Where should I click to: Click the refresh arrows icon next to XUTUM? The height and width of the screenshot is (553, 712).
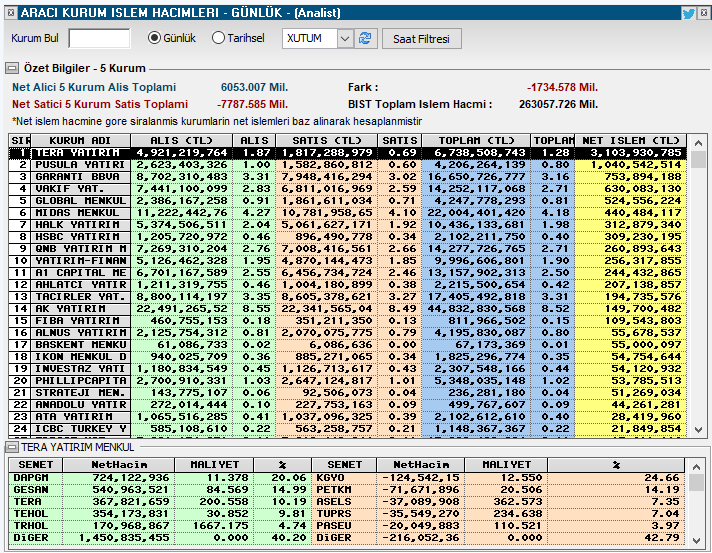pos(365,39)
